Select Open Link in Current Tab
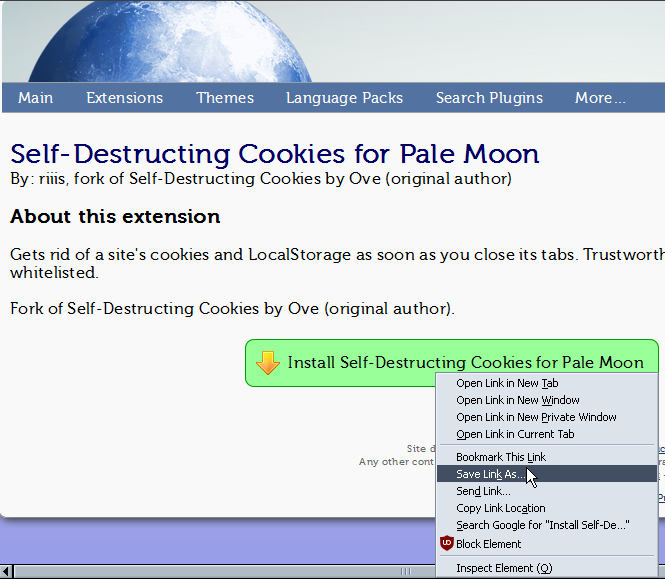 tap(547, 434)
